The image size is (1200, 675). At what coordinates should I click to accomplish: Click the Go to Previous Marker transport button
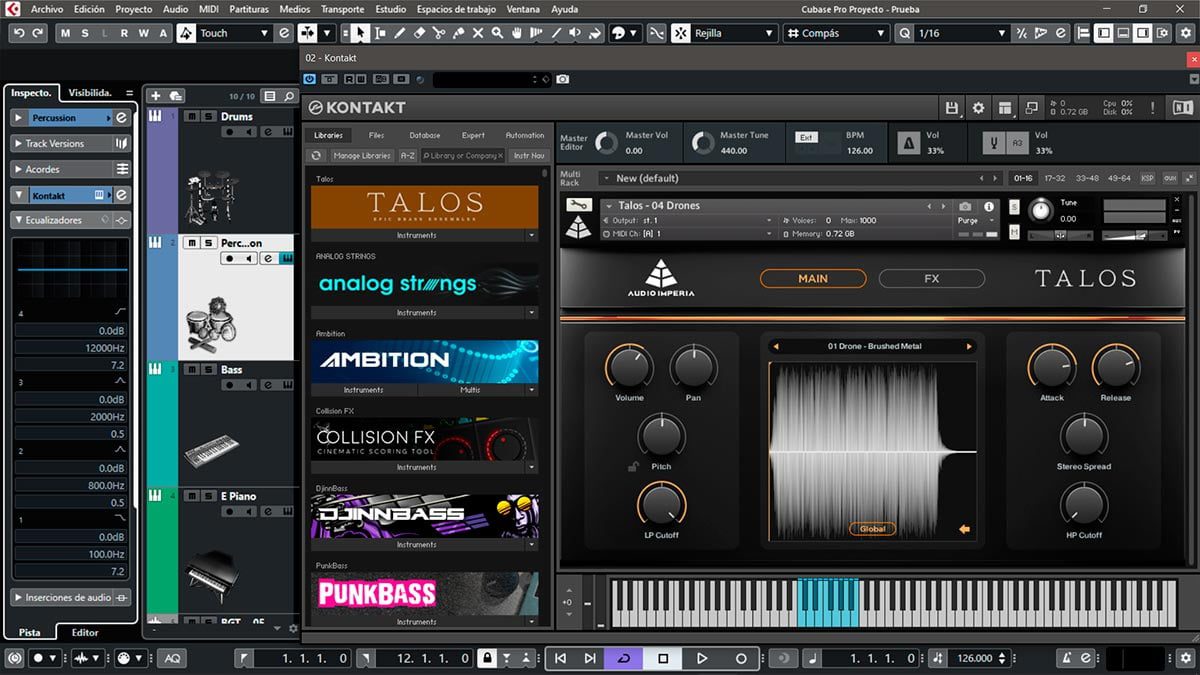[x=561, y=658]
